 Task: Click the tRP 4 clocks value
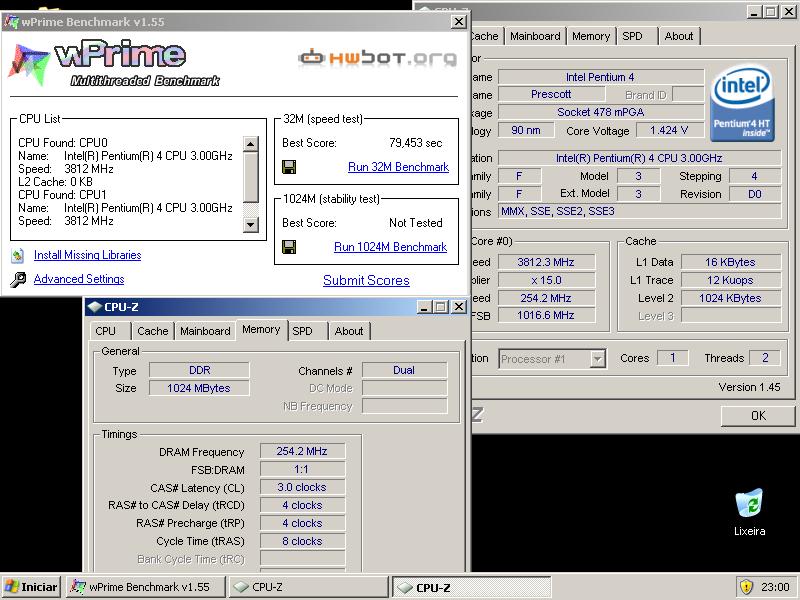tap(302, 522)
